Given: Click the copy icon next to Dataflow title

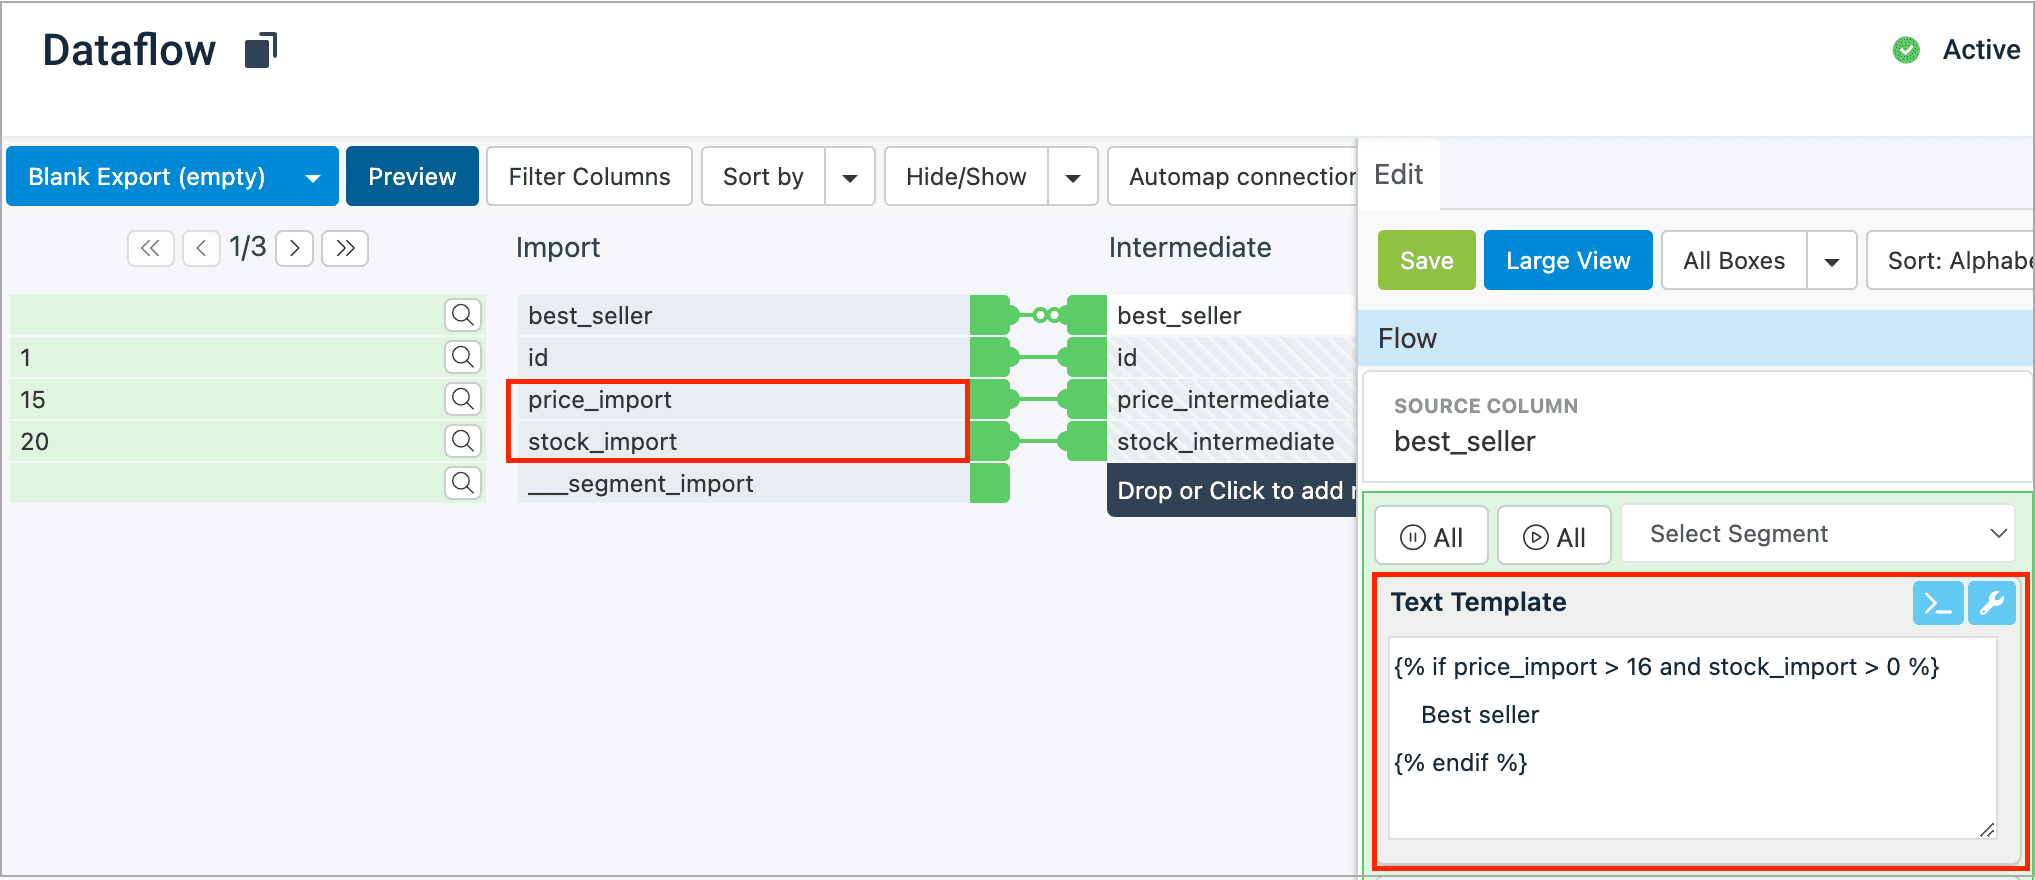Looking at the screenshot, I should point(260,50).
